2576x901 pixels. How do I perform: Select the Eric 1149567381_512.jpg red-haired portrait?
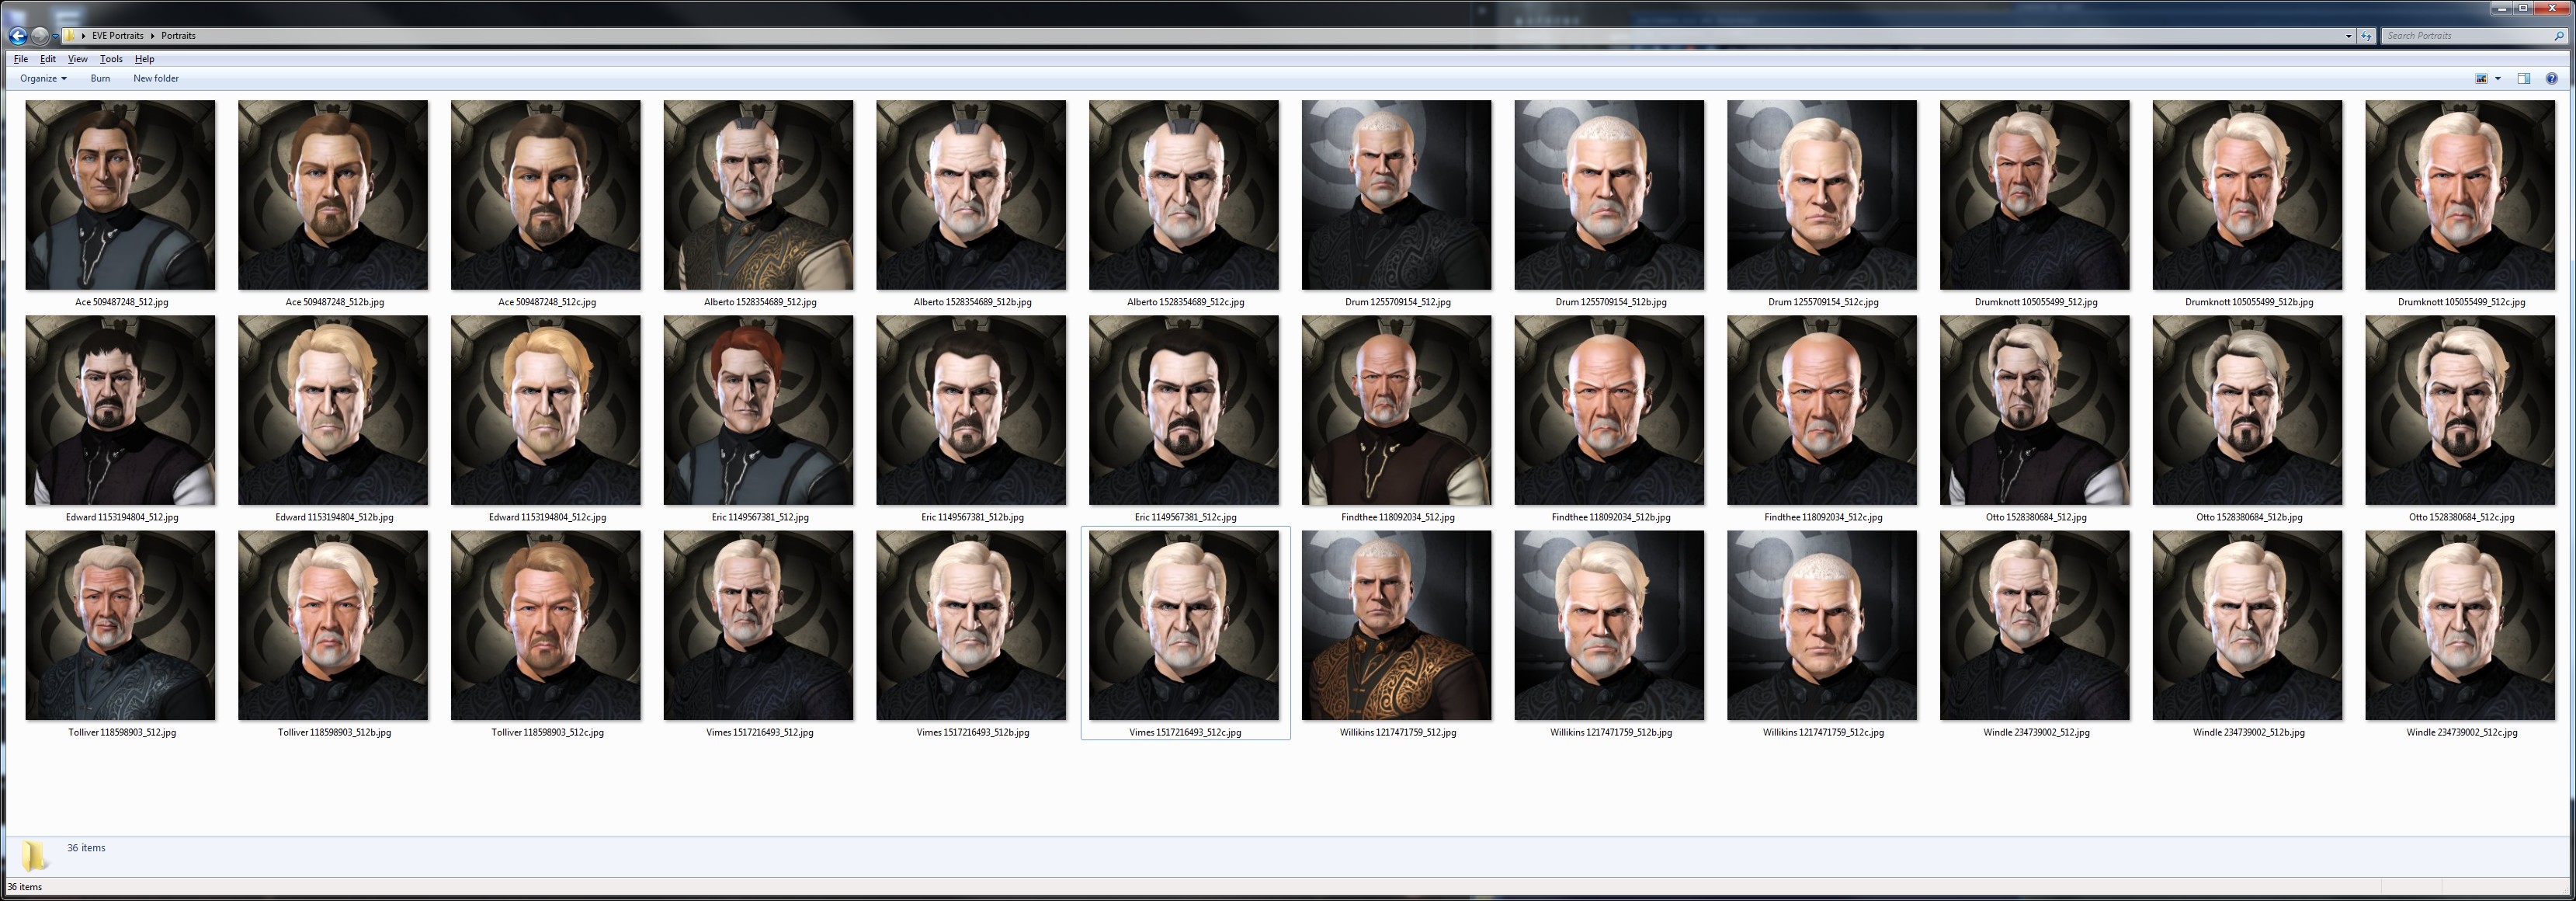(758, 410)
